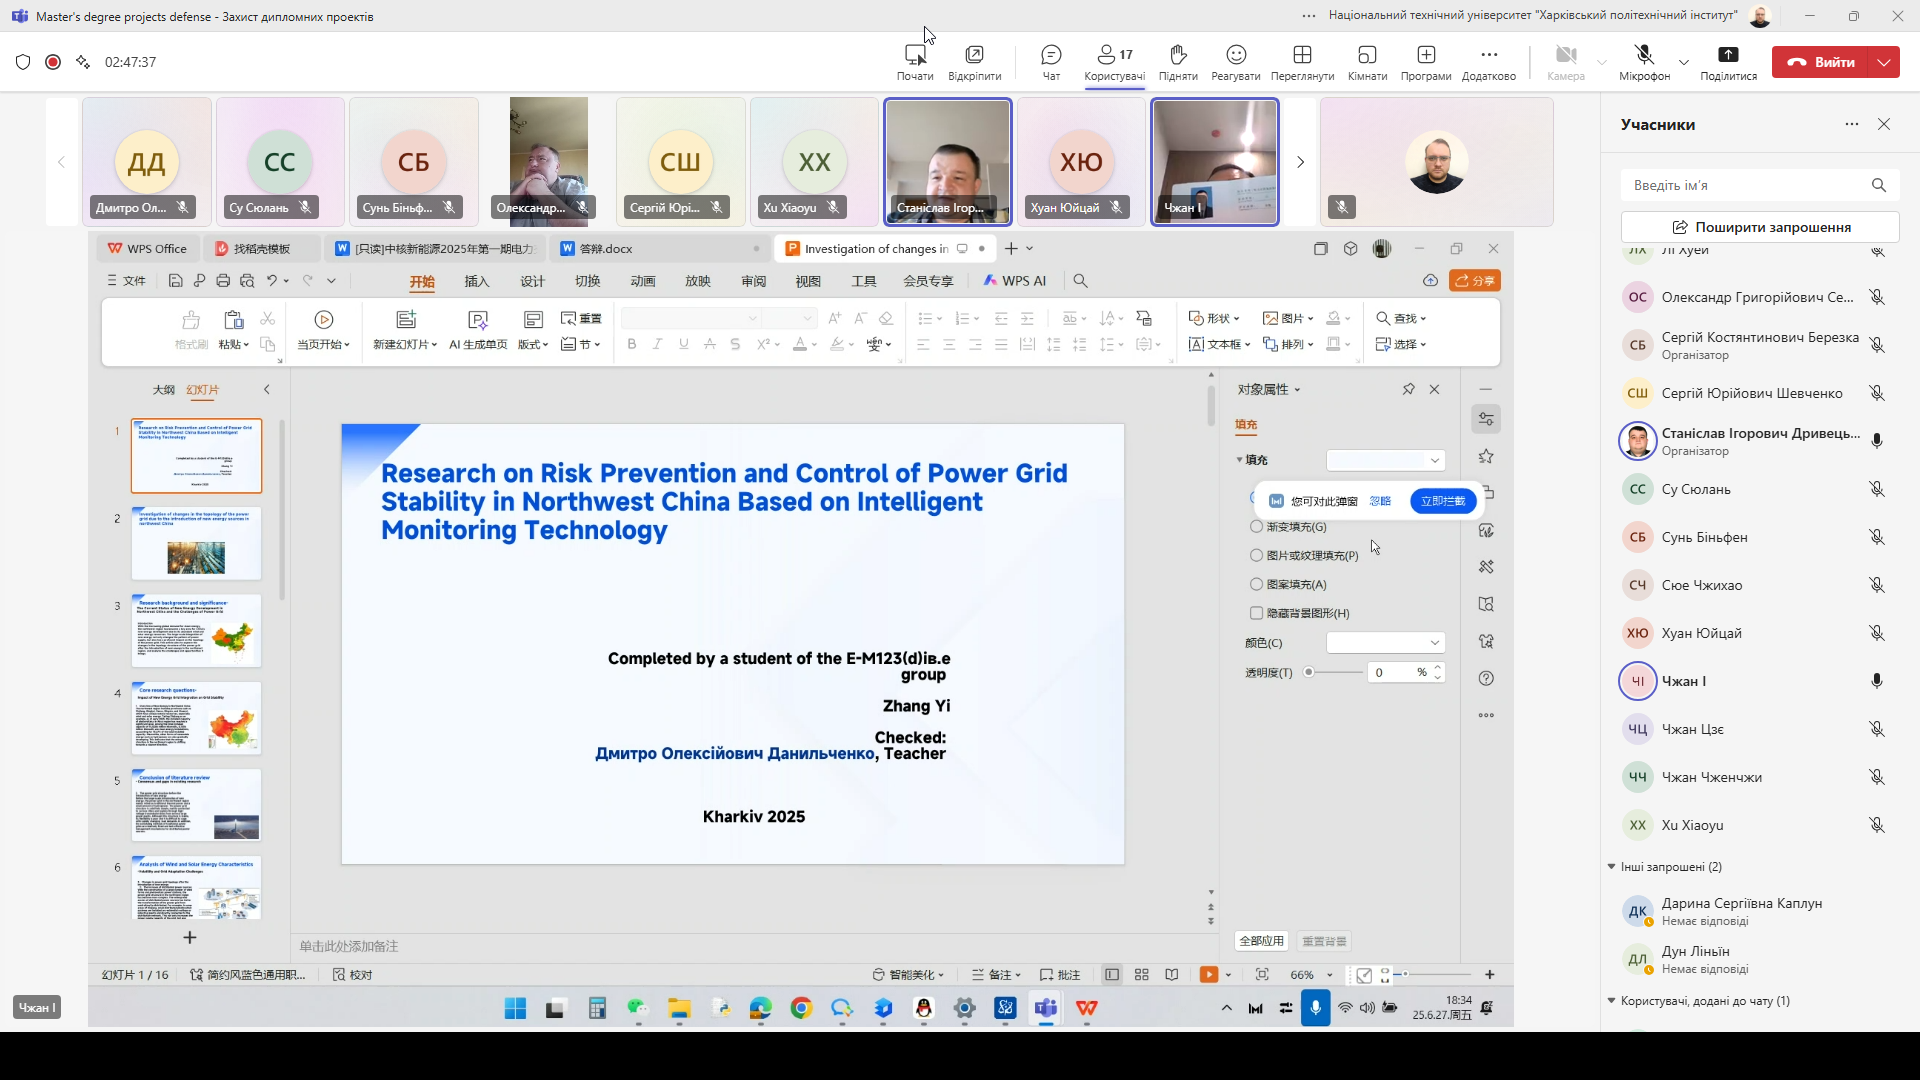Open the Programs (Програми) plus icon

tap(1425, 55)
